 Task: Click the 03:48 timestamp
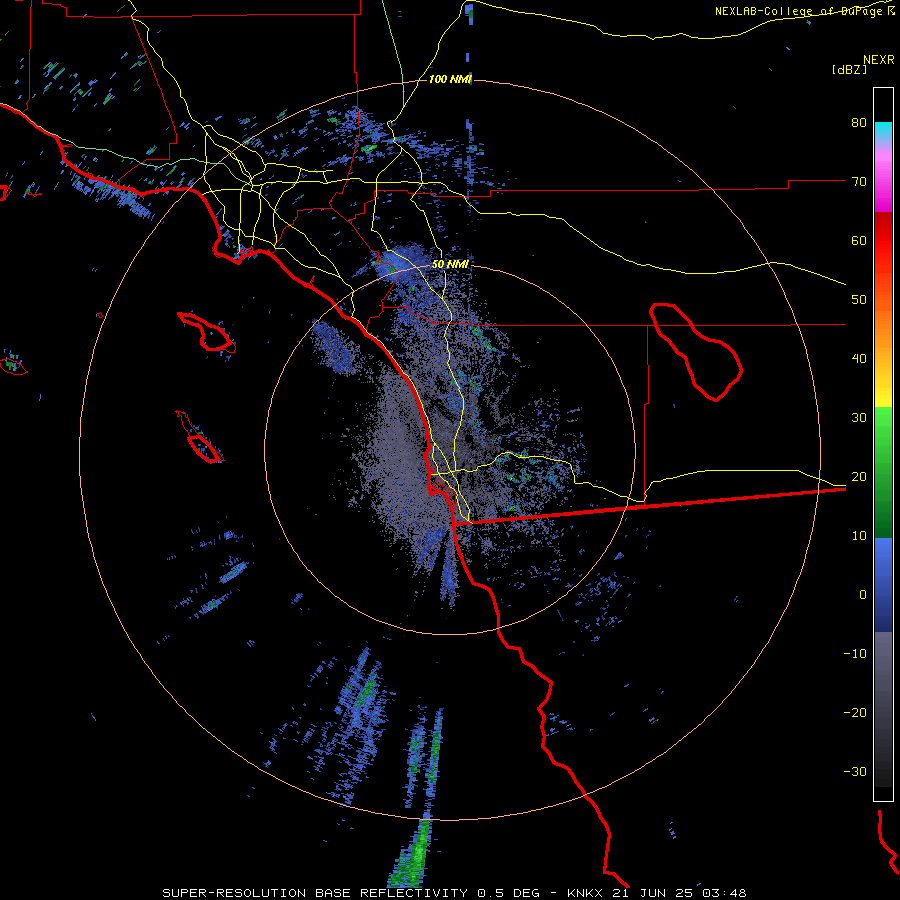[x=723, y=893]
